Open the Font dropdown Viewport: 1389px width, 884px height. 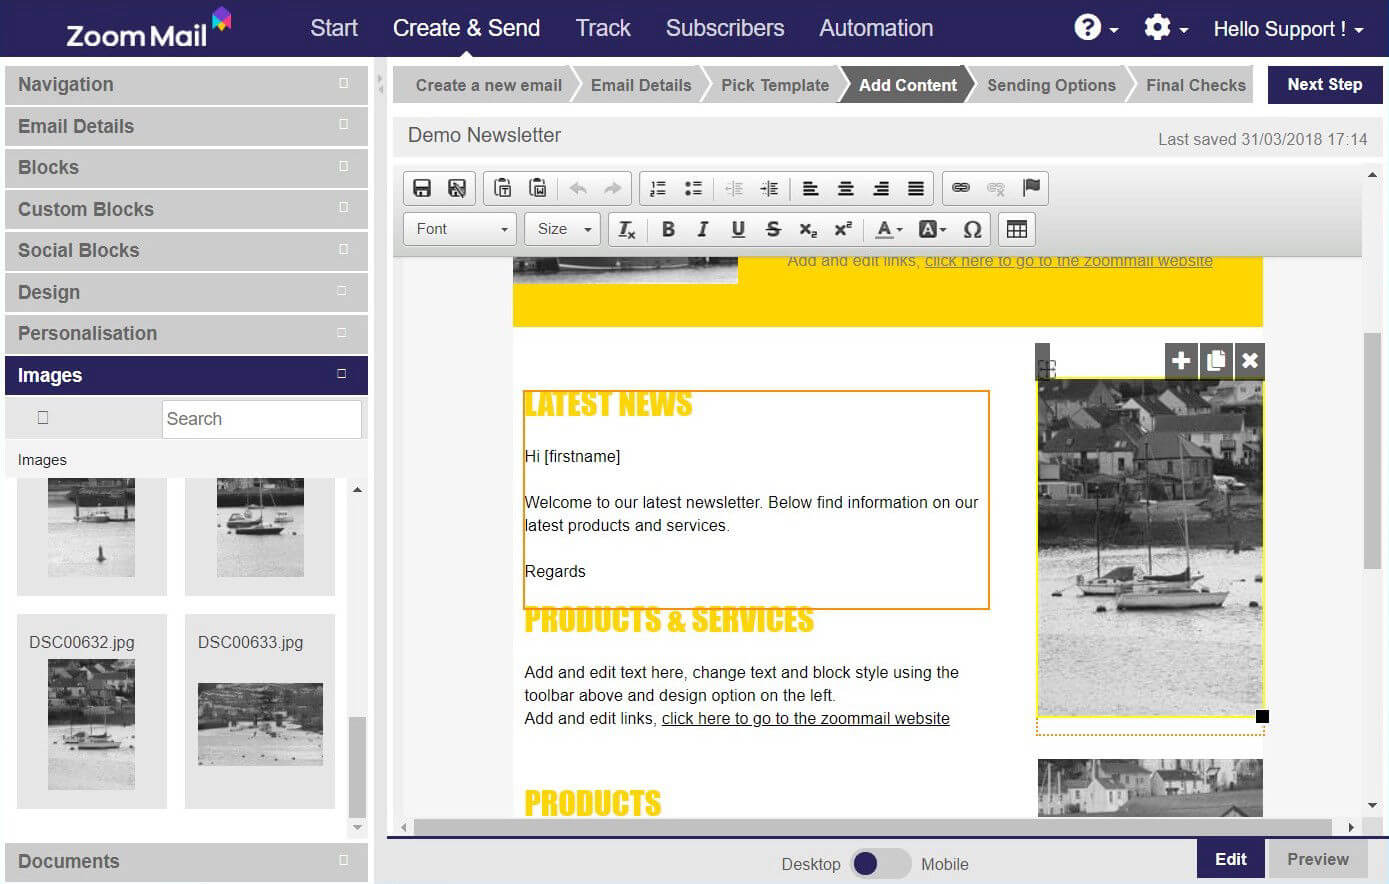pos(460,230)
